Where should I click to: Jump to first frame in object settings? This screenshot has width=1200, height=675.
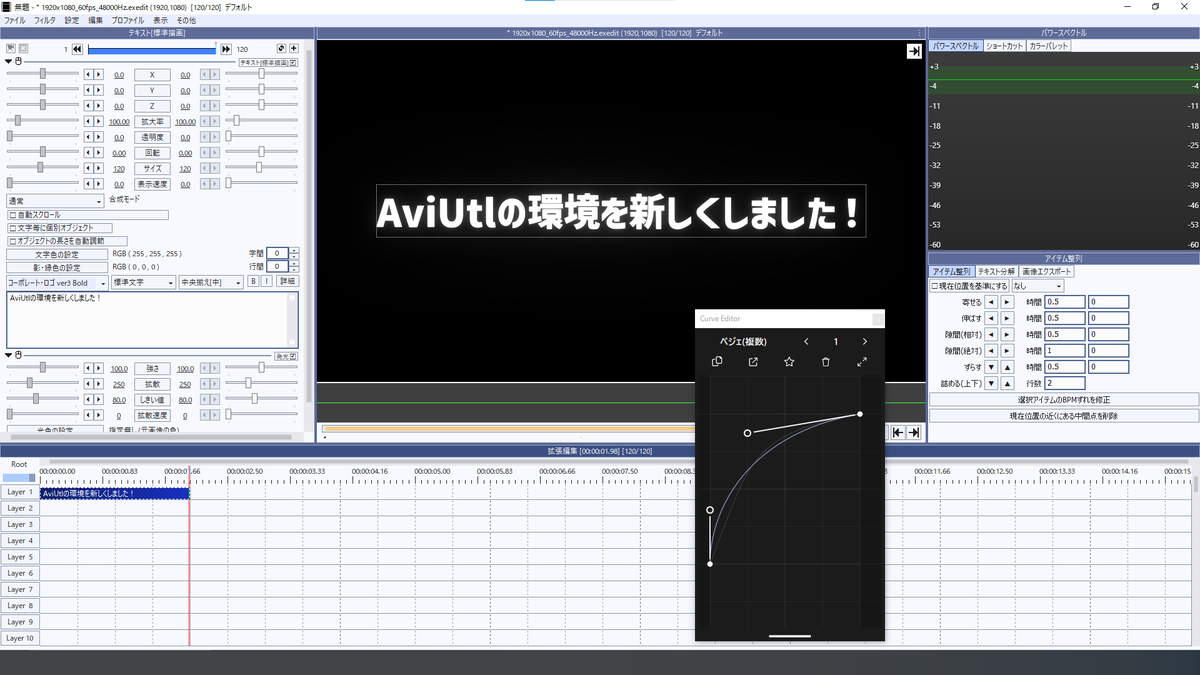tap(77, 48)
